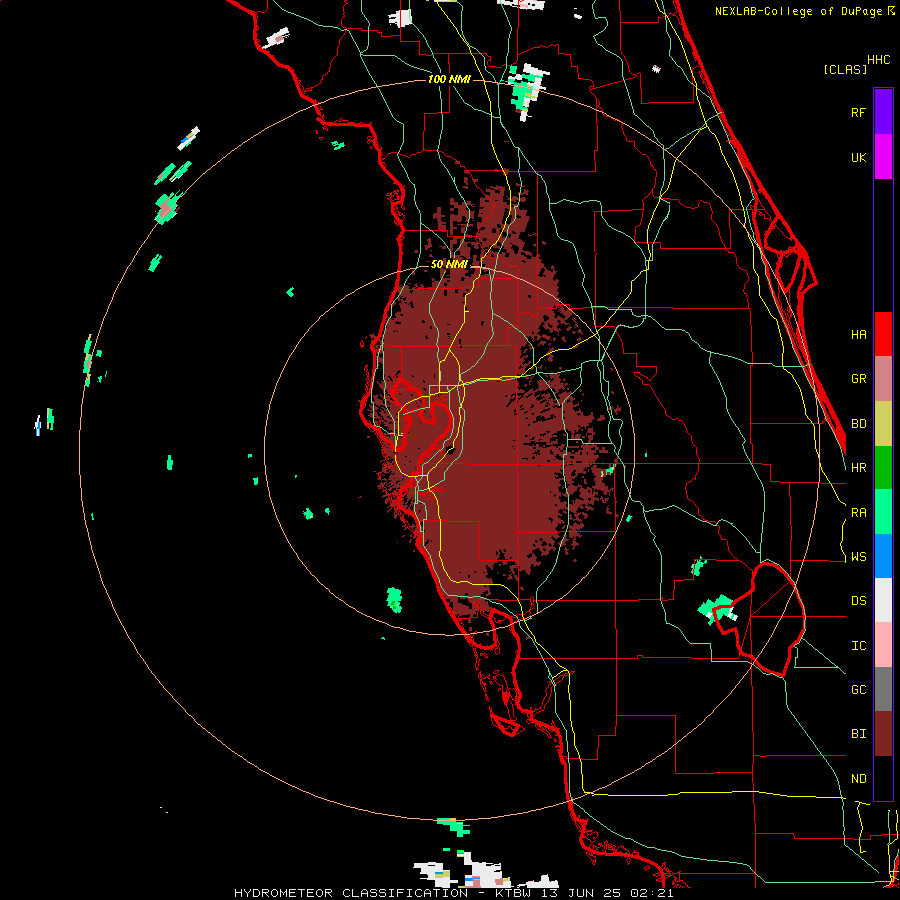Click the NEXLAB-College of DuPage credit text
The height and width of the screenshot is (900, 900).
point(798,11)
